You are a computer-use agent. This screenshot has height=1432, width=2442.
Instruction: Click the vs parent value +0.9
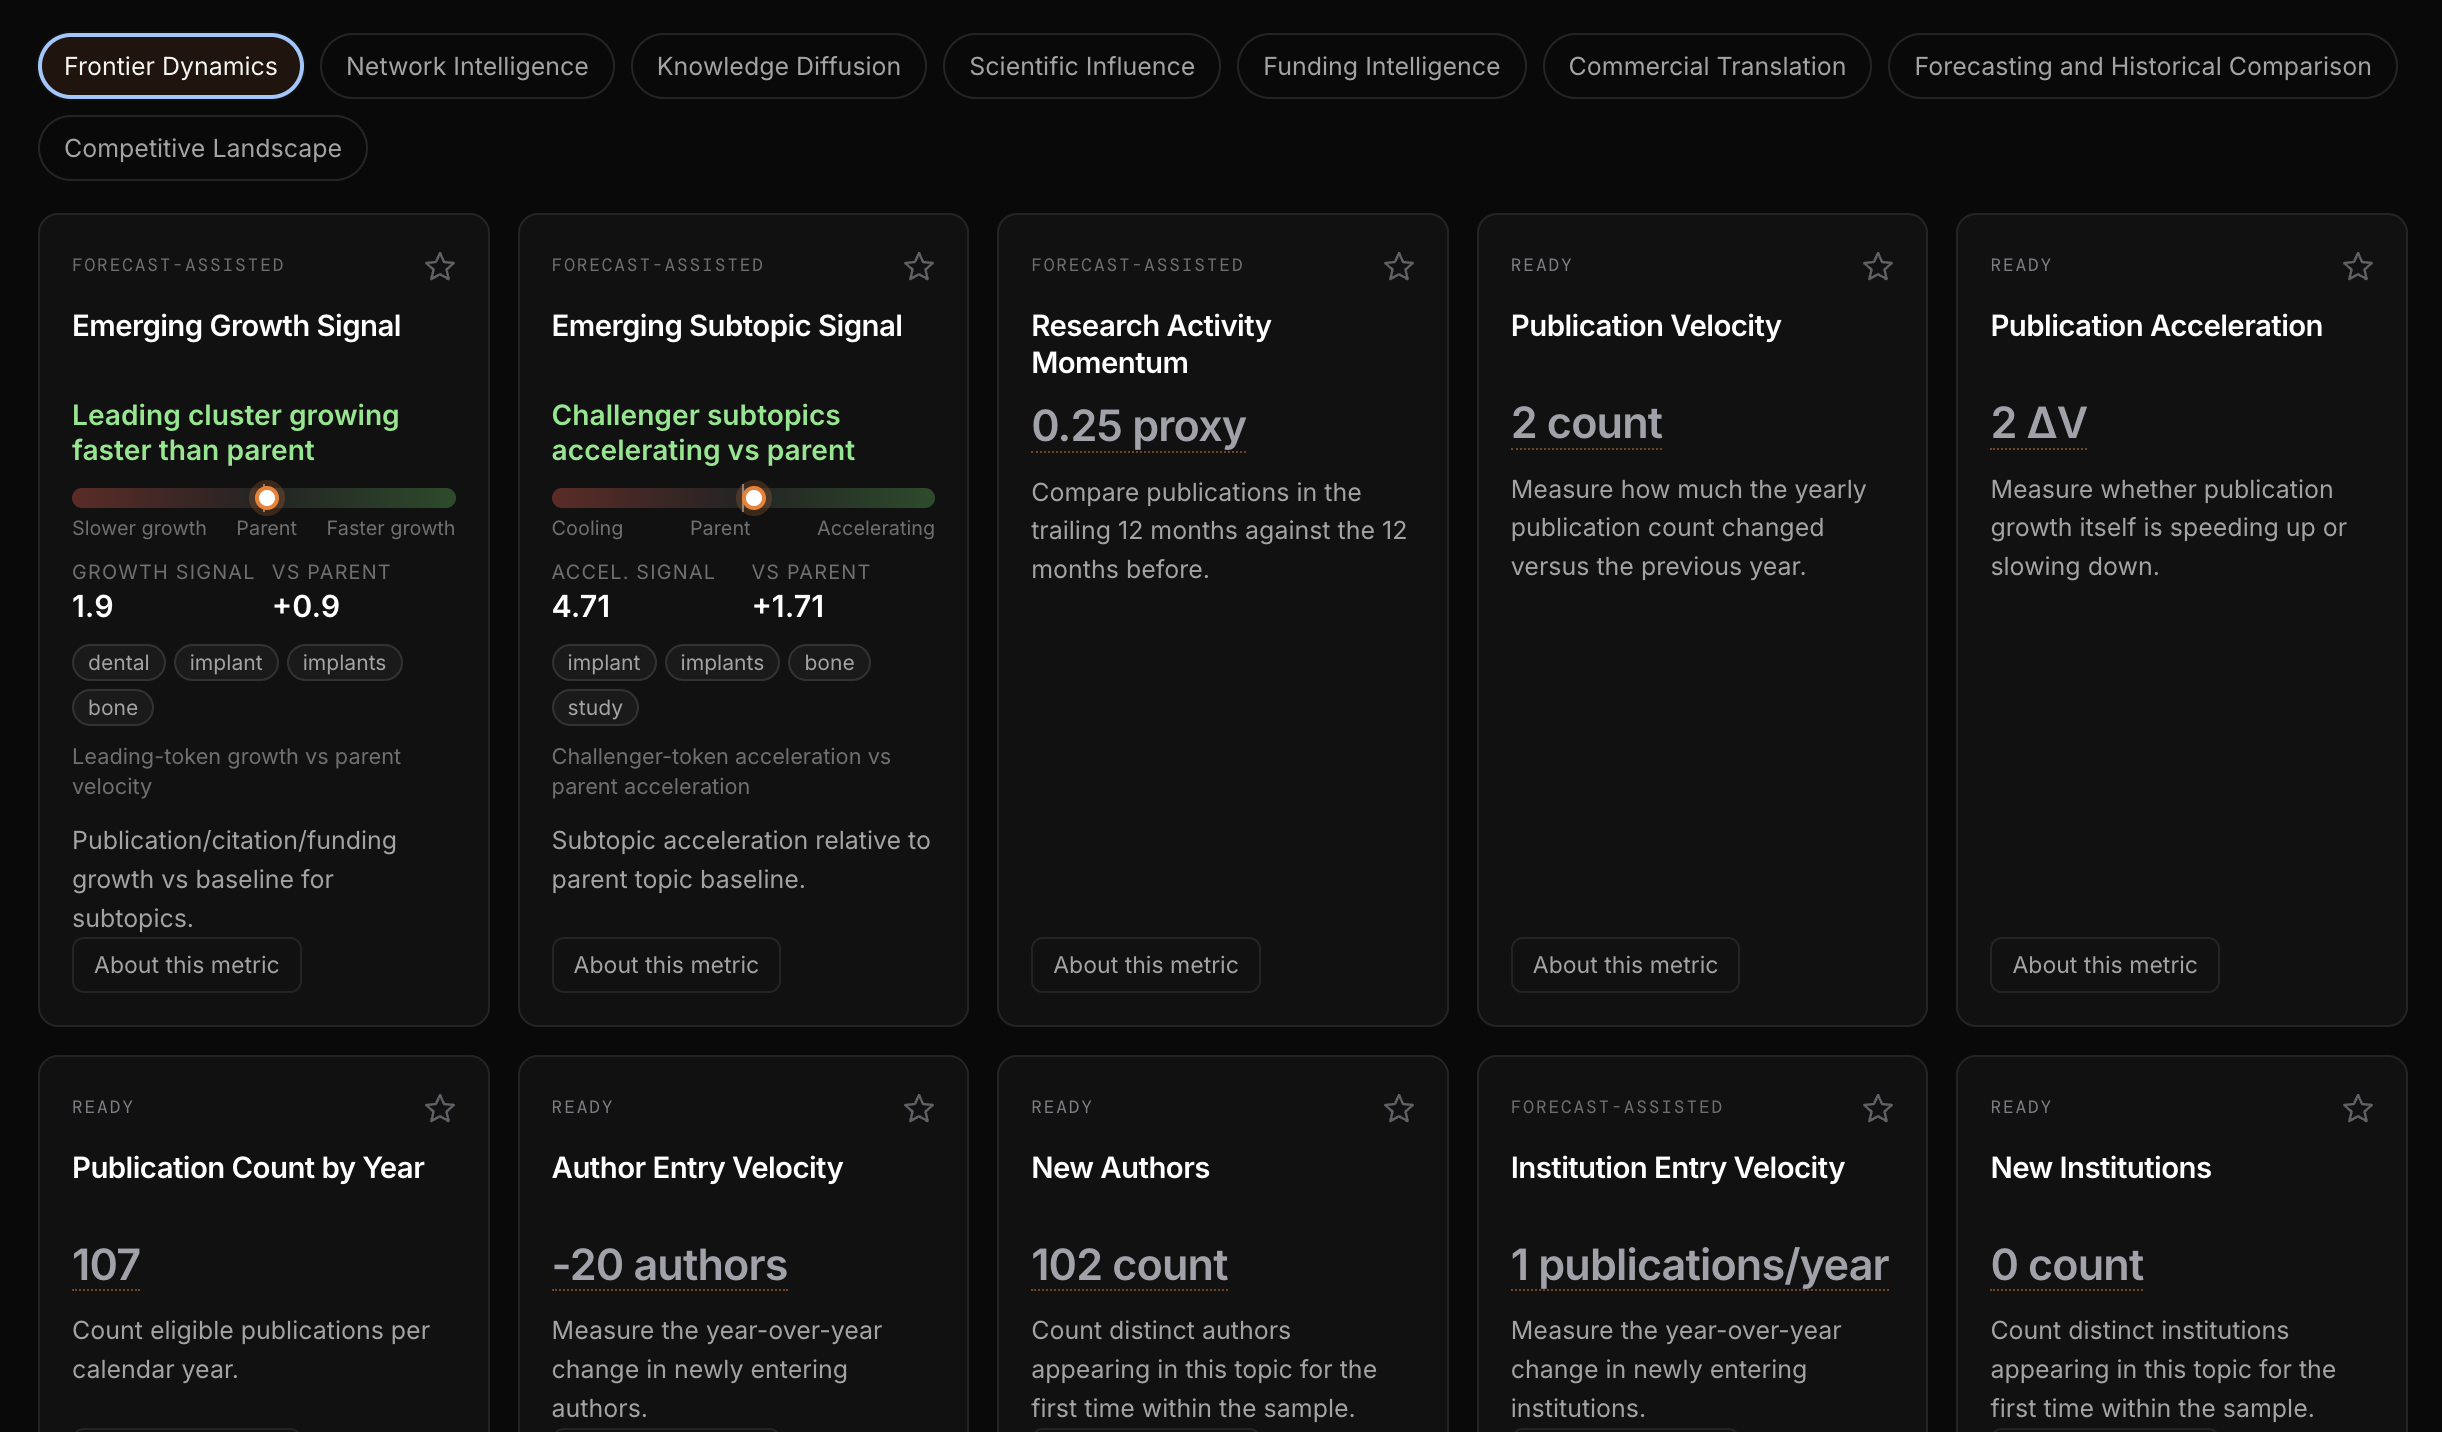click(306, 606)
